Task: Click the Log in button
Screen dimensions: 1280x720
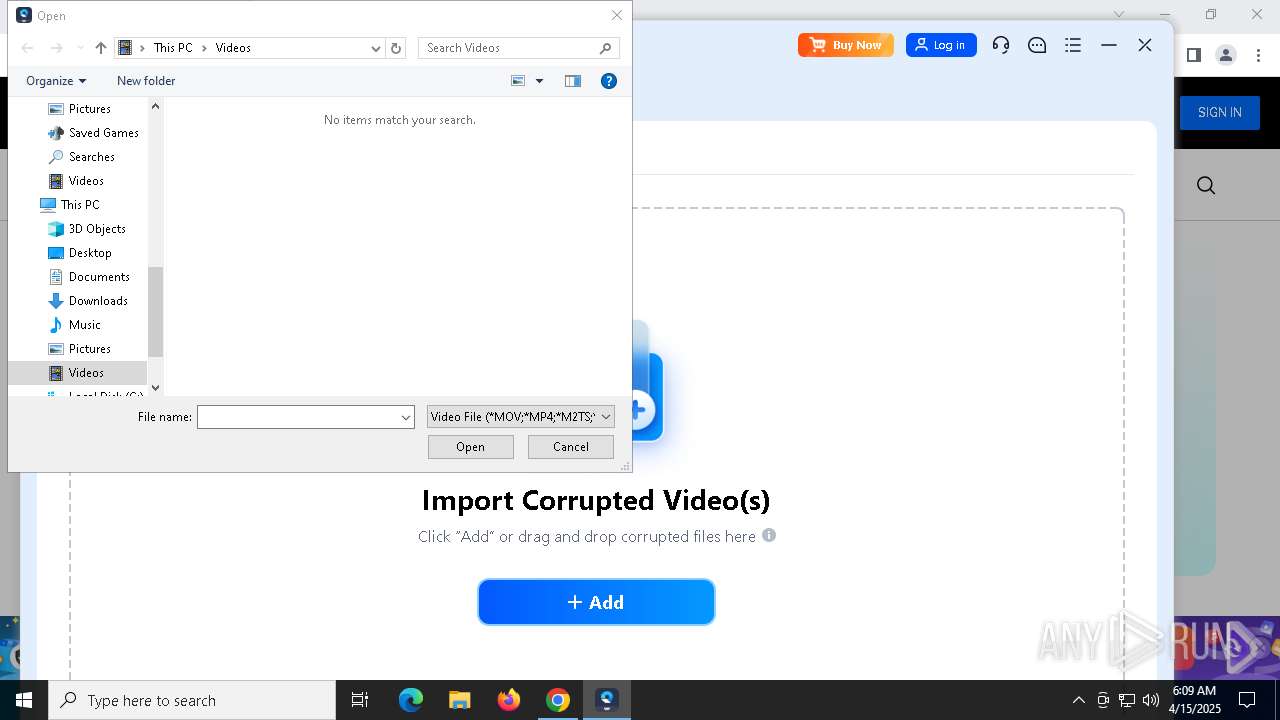Action: (941, 45)
